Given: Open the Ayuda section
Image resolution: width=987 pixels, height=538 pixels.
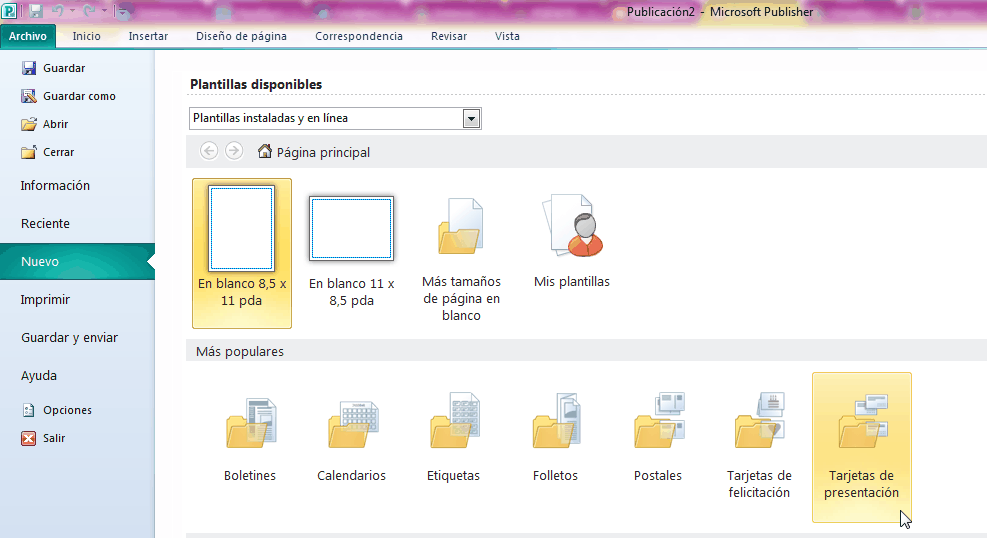Looking at the screenshot, I should [38, 376].
